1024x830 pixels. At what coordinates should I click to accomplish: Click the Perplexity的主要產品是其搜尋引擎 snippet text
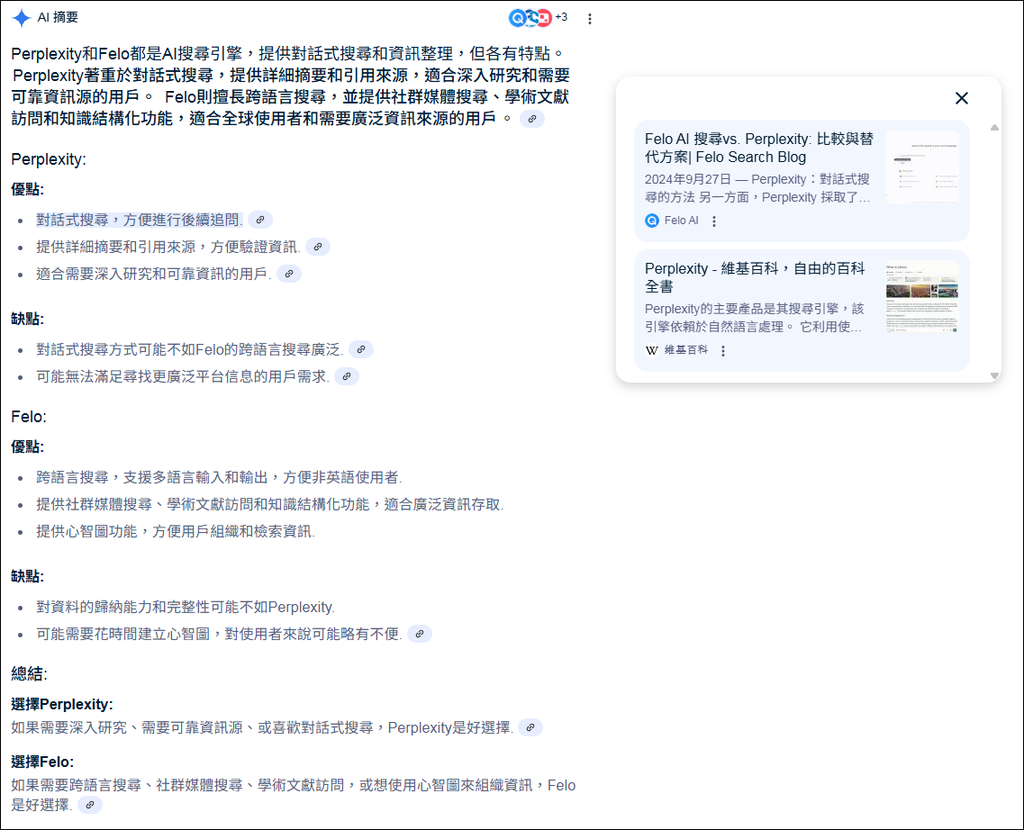pos(754,317)
